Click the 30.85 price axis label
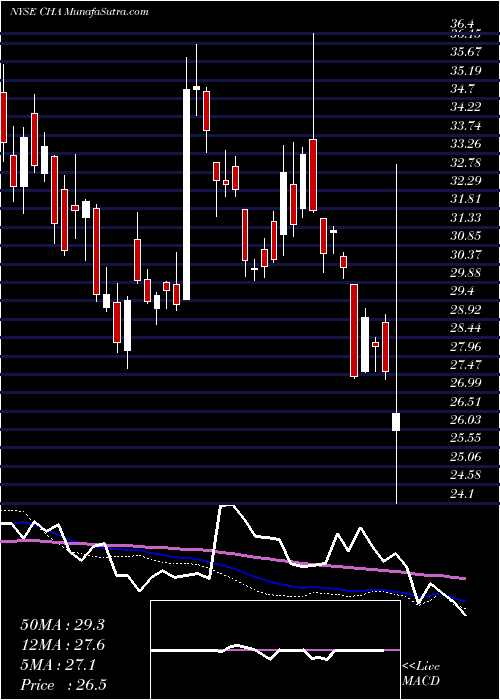 click(x=466, y=236)
